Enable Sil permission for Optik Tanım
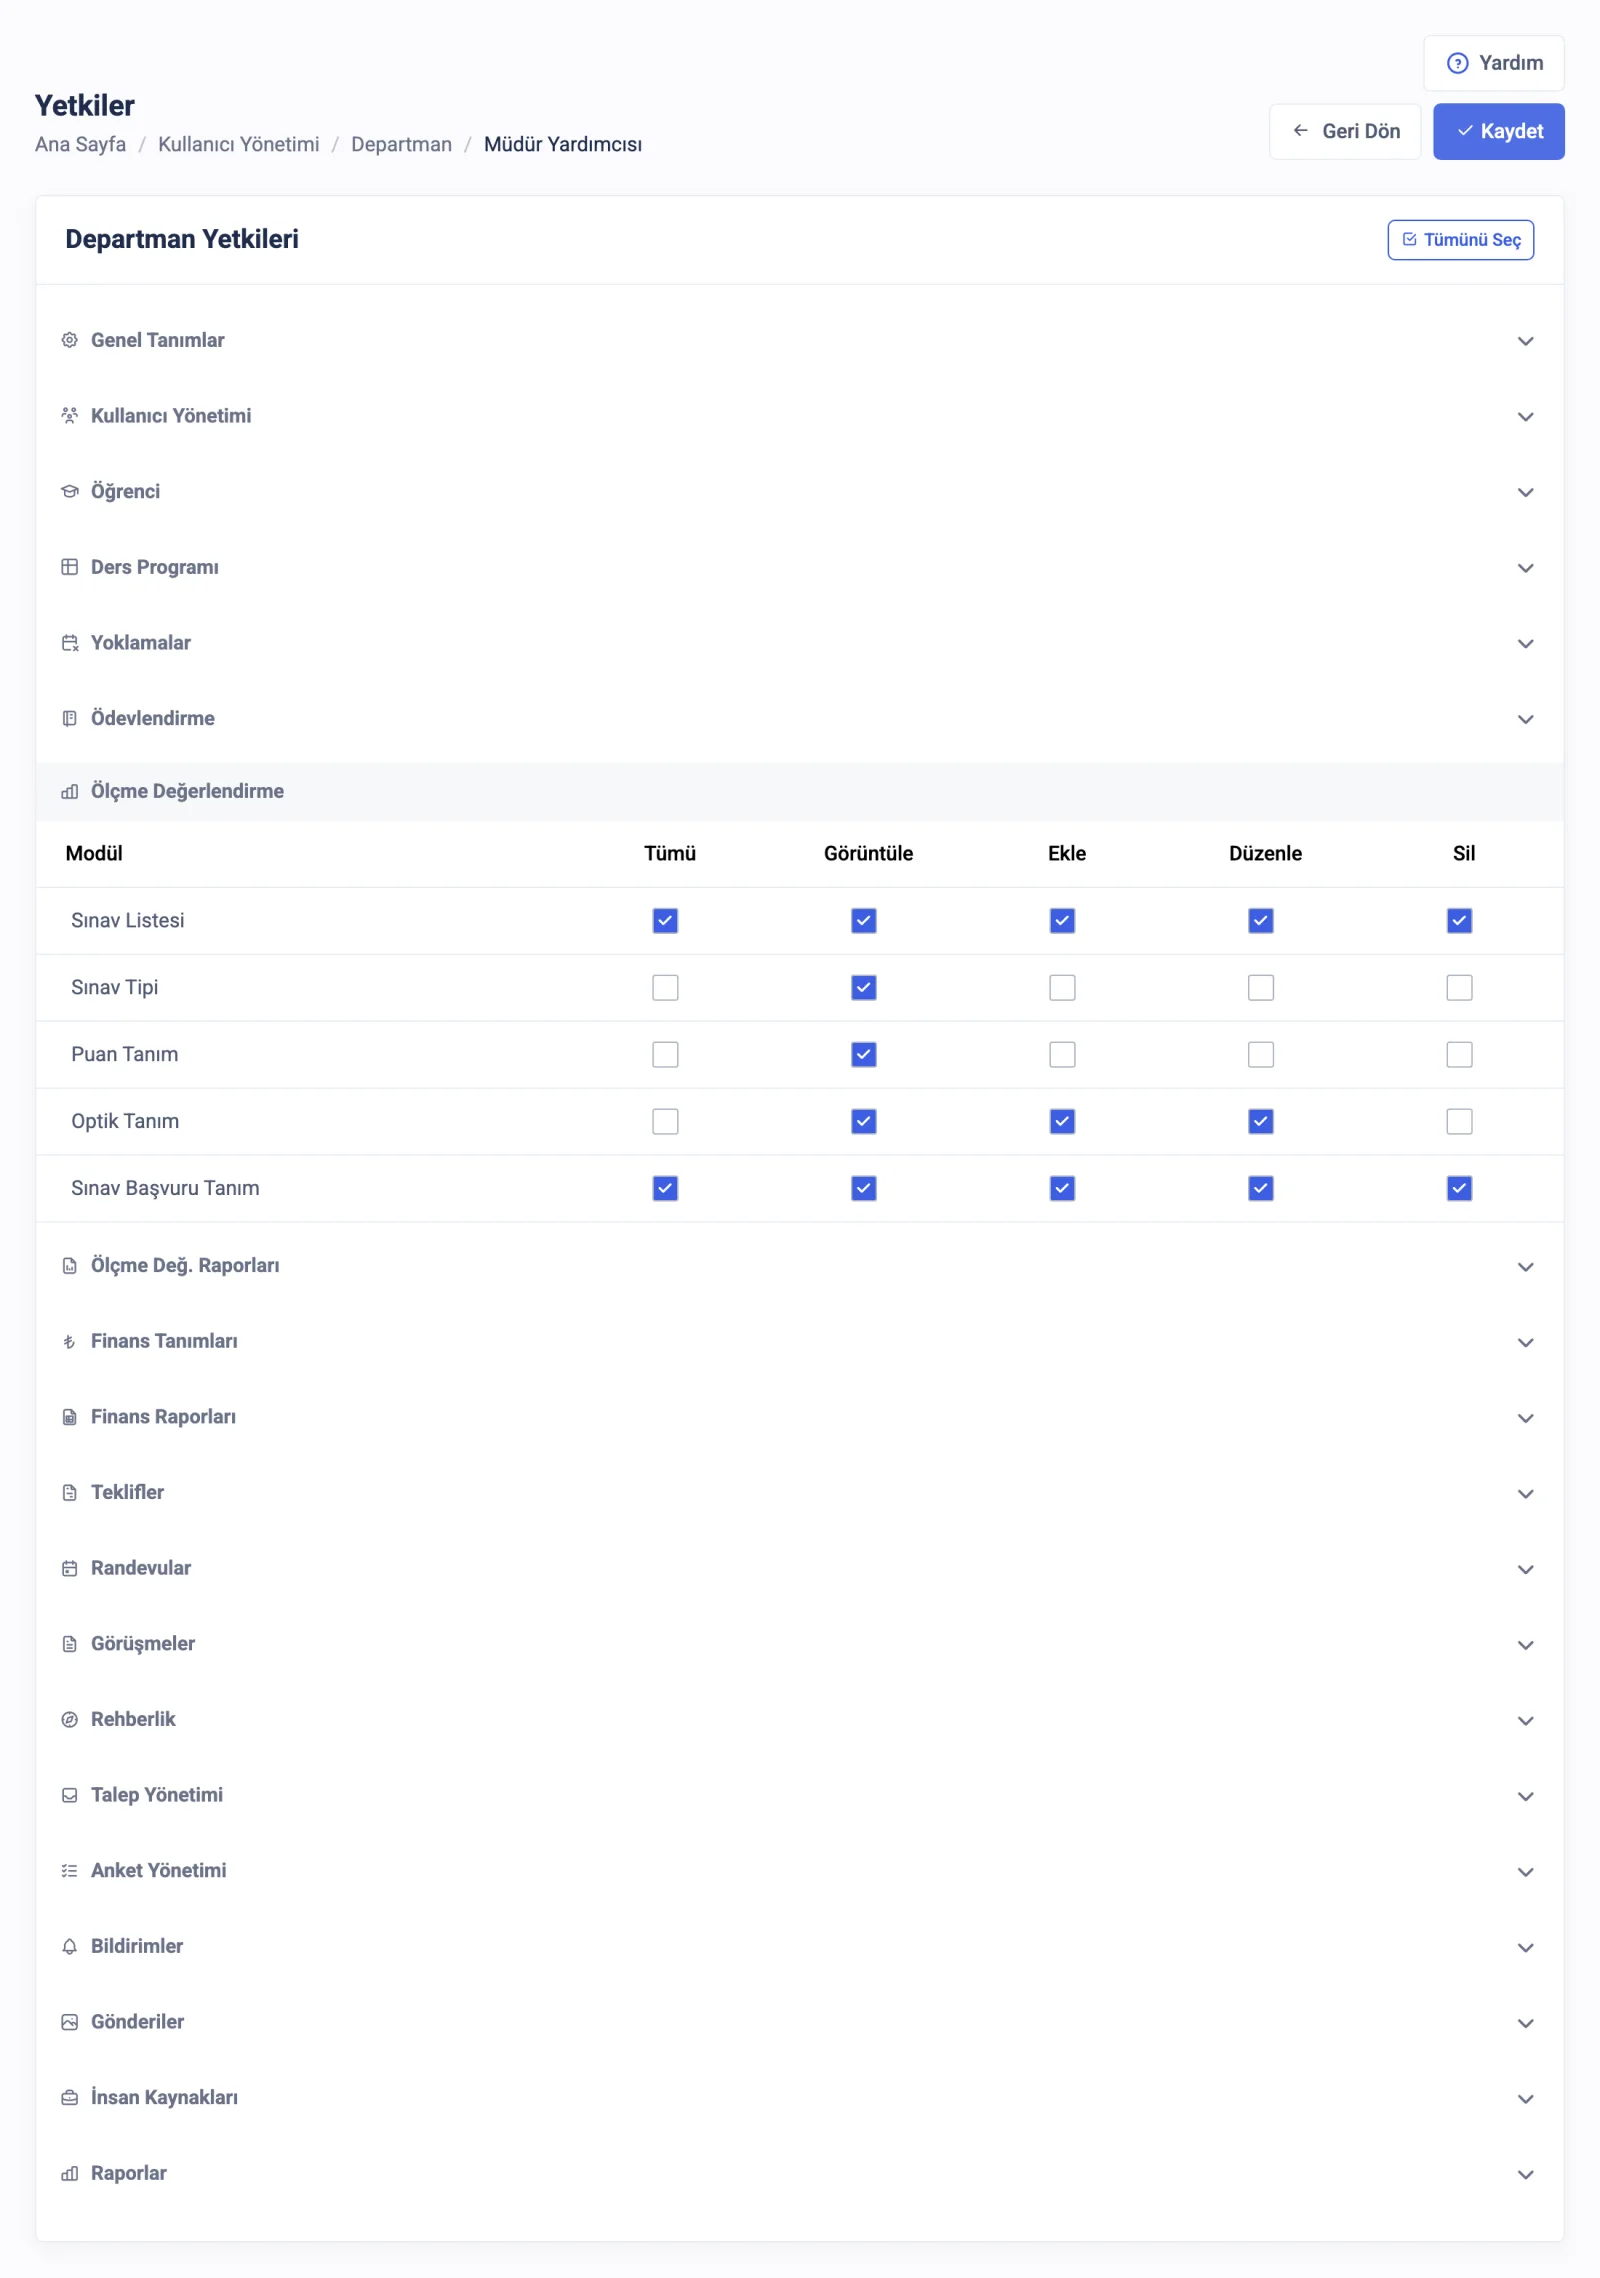The width and height of the screenshot is (1600, 2278). pyautogui.click(x=1459, y=1122)
